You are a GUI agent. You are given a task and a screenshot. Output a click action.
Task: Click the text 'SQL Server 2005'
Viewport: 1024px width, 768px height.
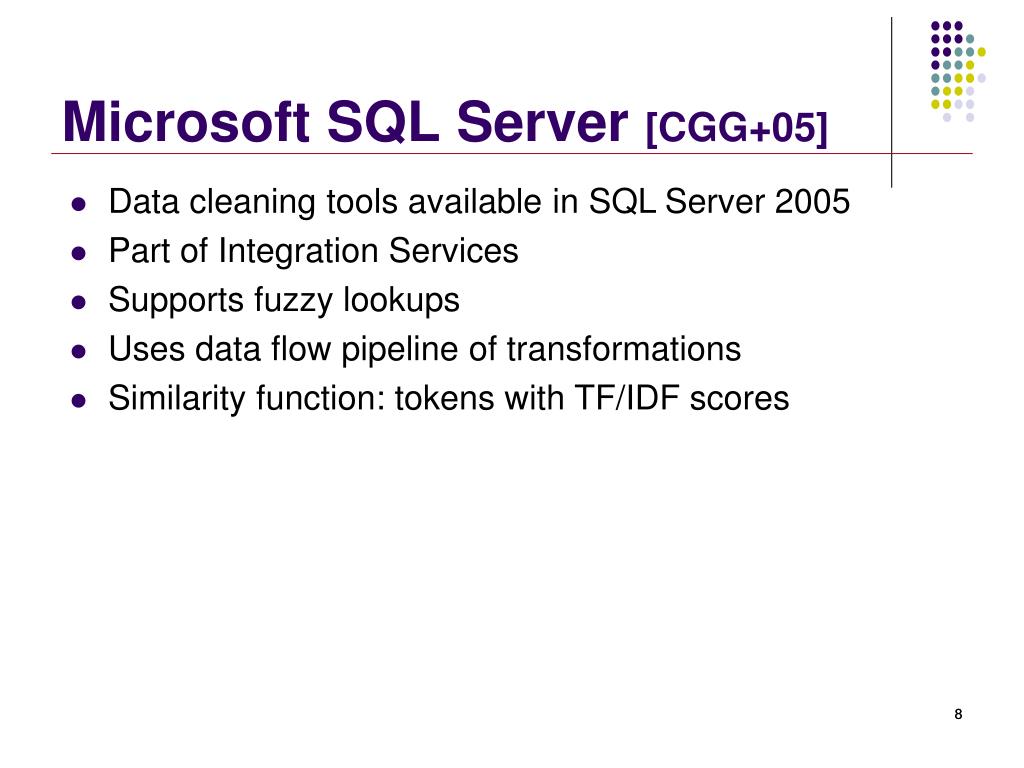tap(719, 201)
